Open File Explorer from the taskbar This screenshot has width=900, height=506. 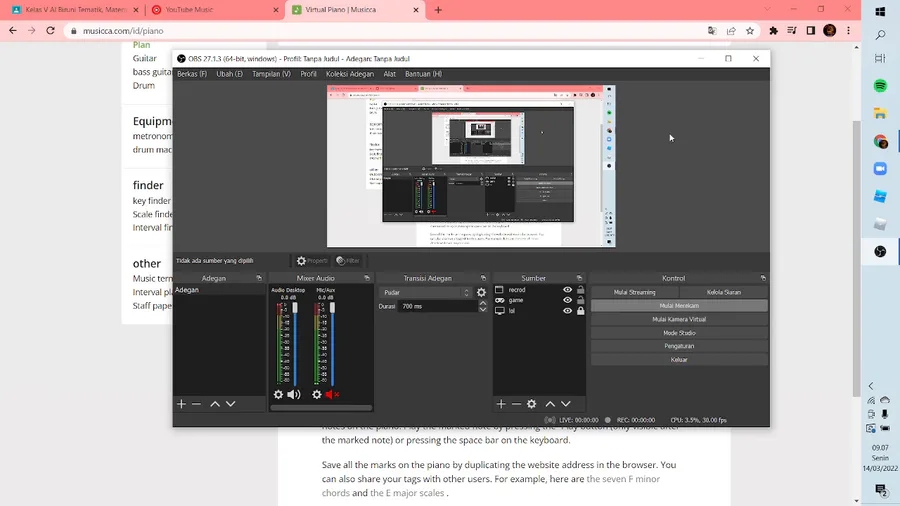[880, 114]
